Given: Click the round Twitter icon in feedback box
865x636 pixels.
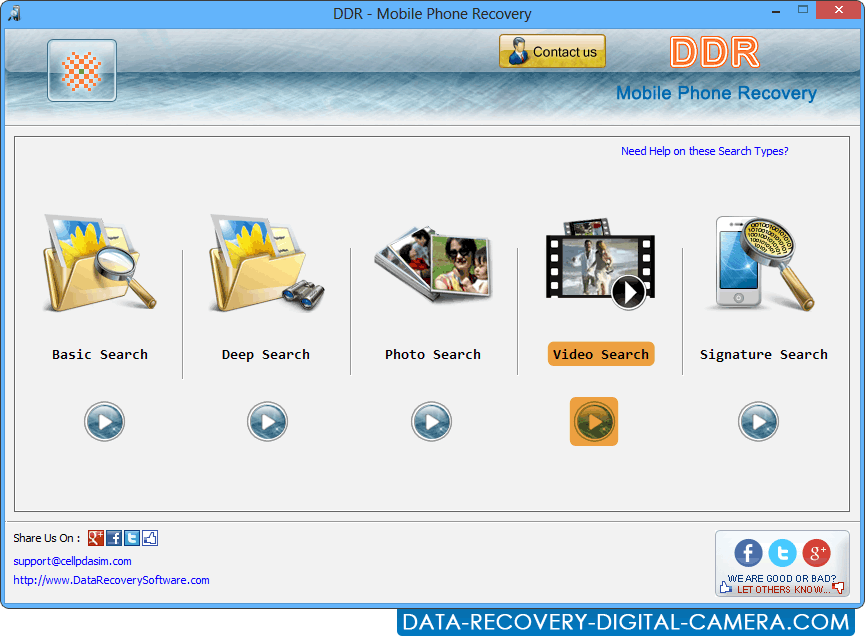Looking at the screenshot, I should point(782,553).
